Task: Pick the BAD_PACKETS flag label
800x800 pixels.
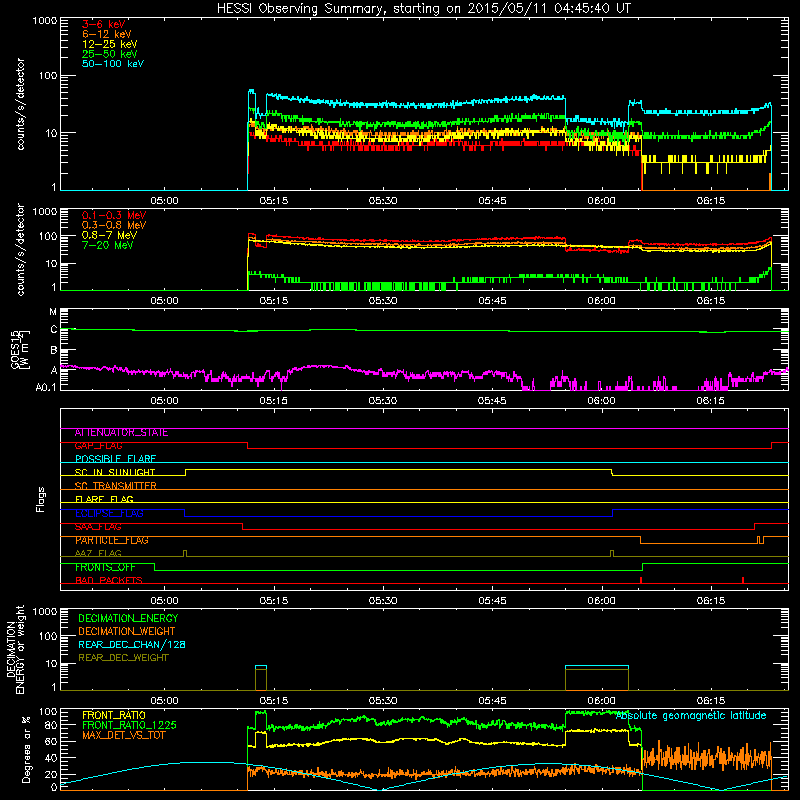Action: tap(109, 581)
